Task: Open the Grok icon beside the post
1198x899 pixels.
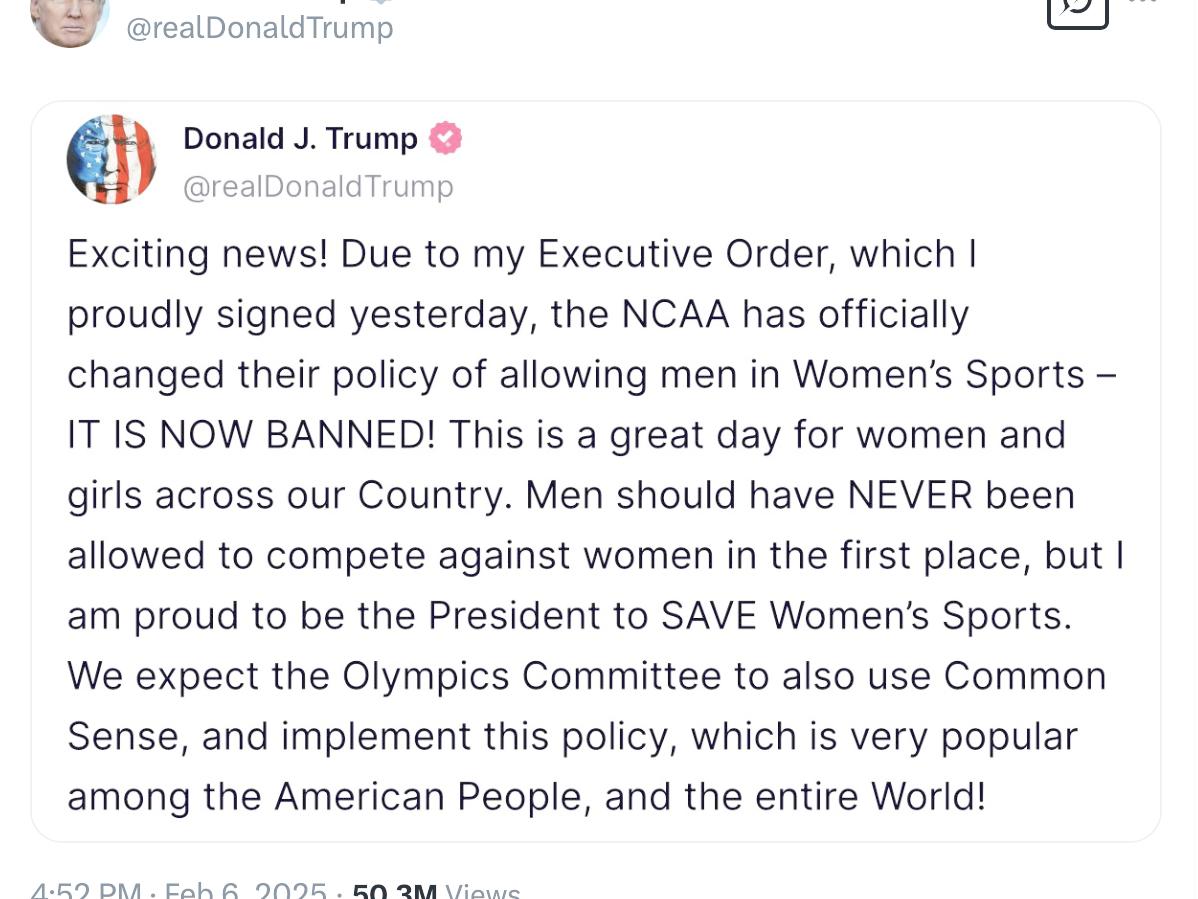Action: click(1077, 10)
